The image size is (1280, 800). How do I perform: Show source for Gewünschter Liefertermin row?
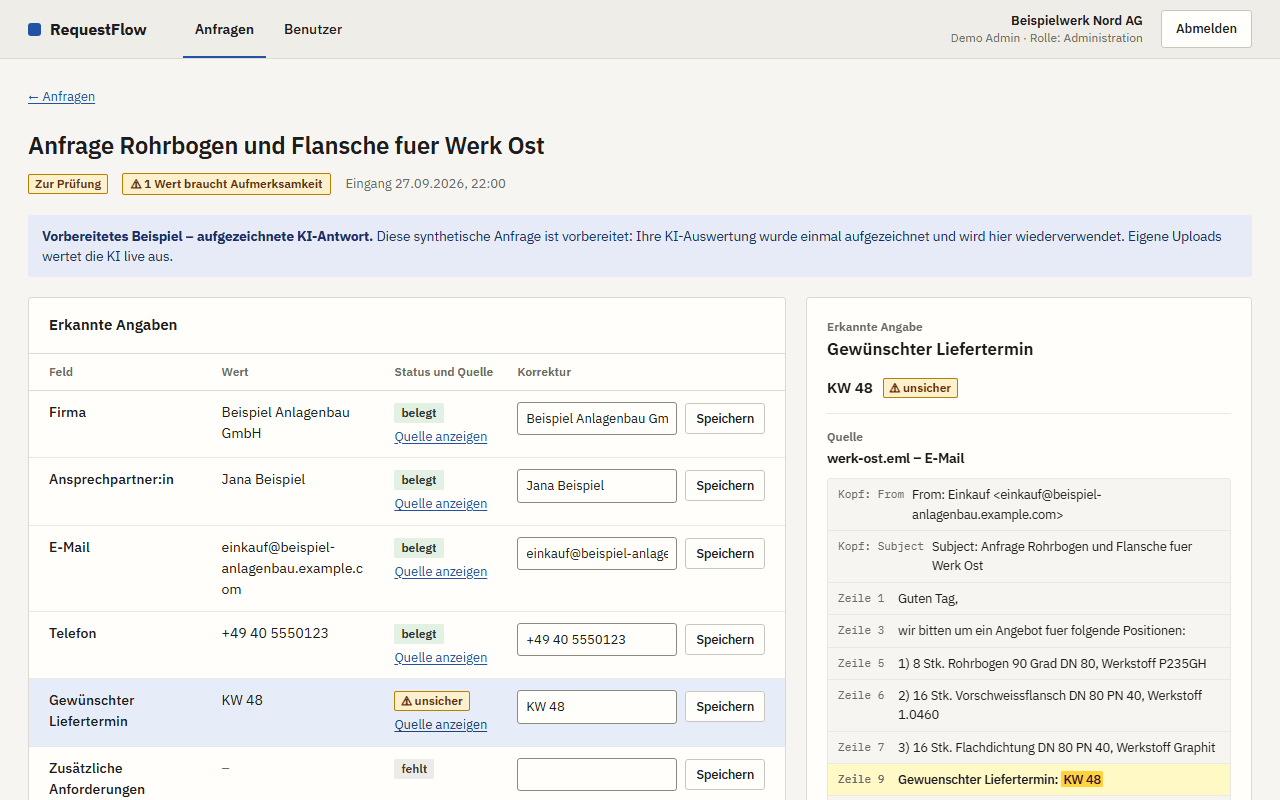[x=441, y=724]
